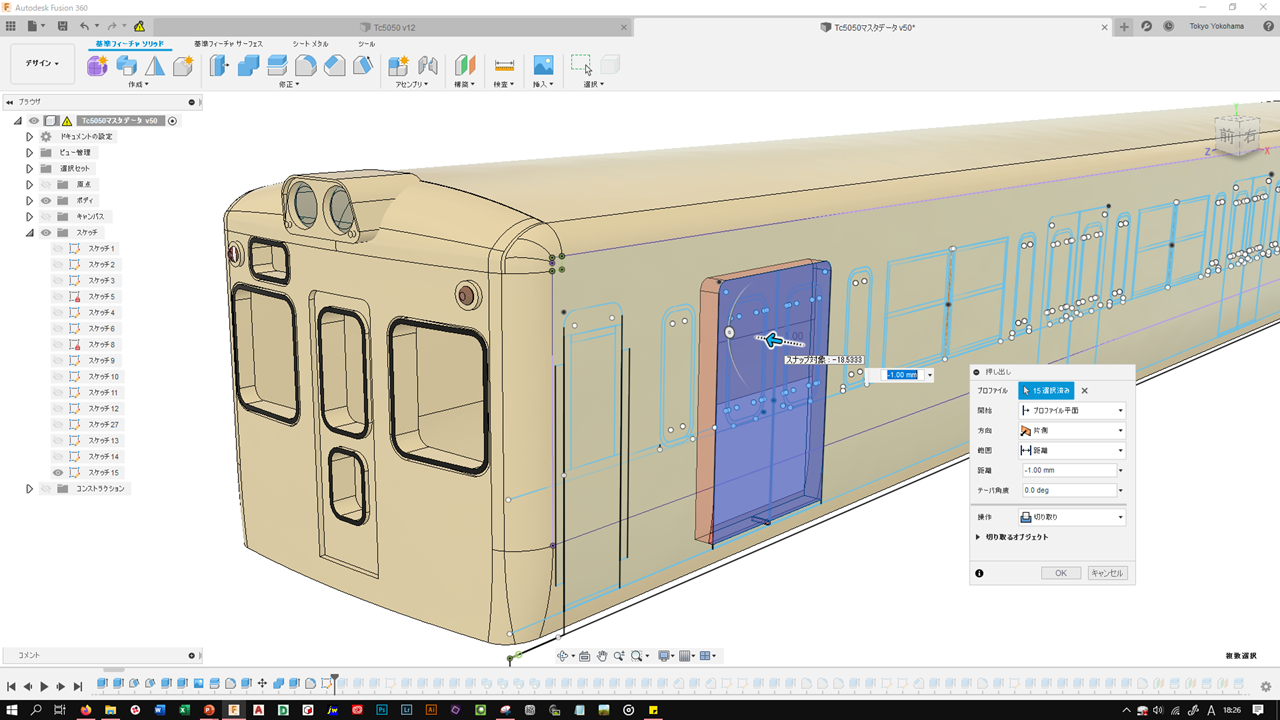Click the ViewCube in the viewport corner
The height and width of the screenshot is (720, 1280).
tap(1237, 135)
